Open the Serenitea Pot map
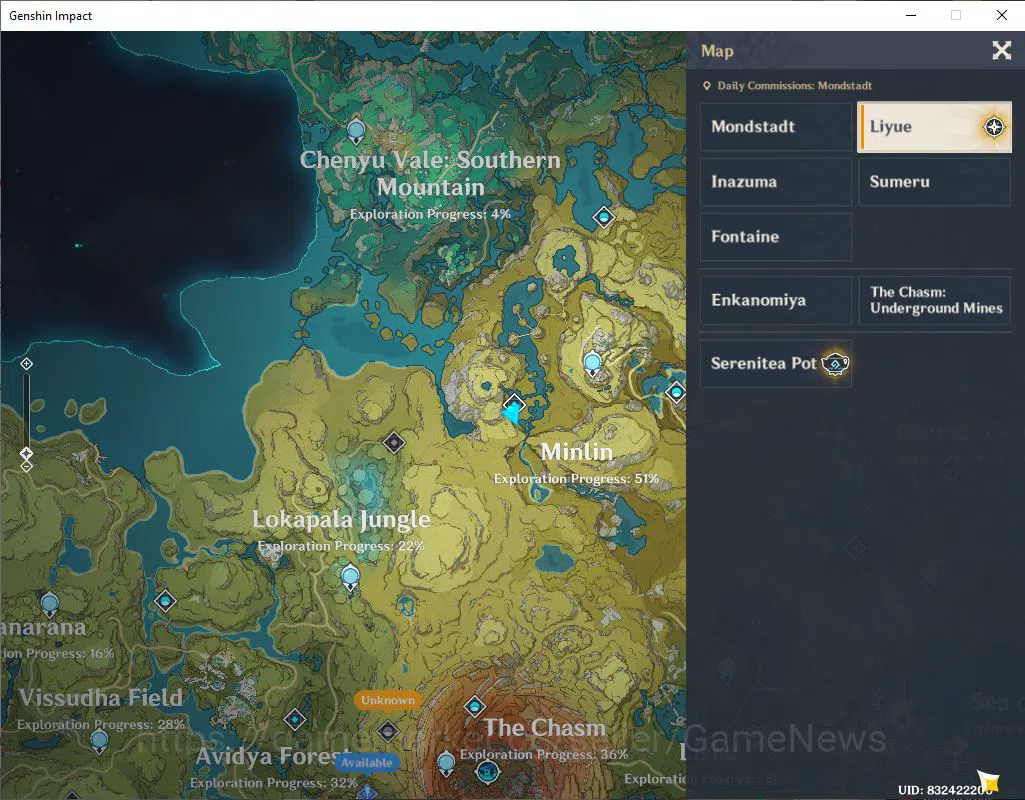Screen dimensions: 1025x800 click(776, 363)
